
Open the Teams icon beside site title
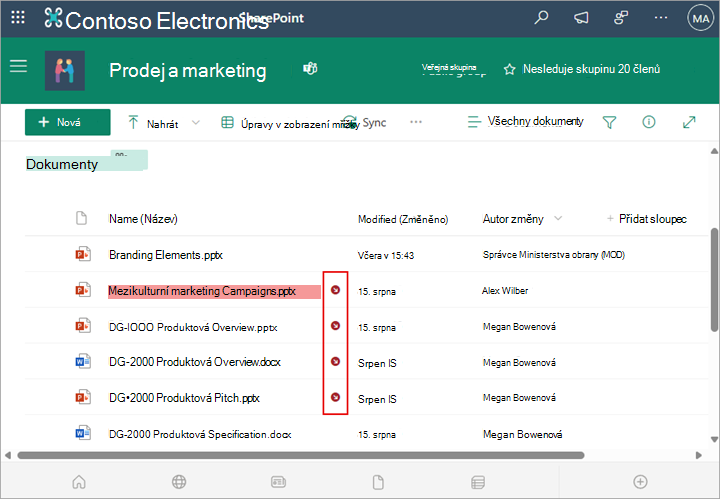310,69
